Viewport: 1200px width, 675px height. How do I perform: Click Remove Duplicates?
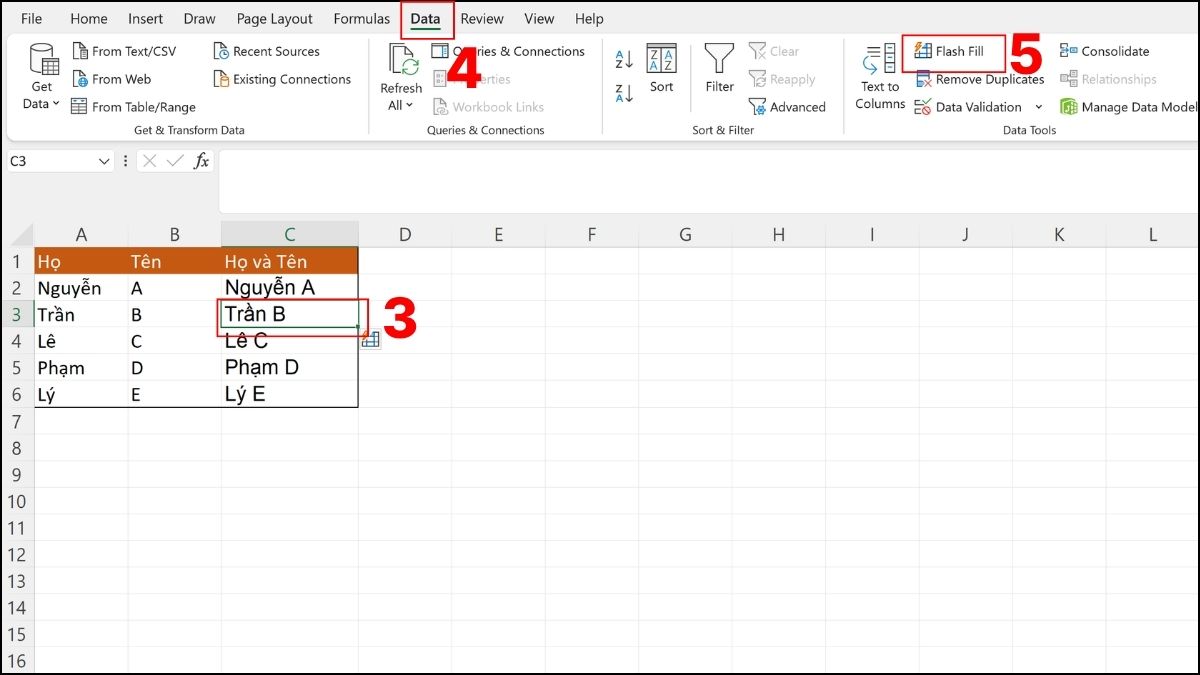click(980, 79)
